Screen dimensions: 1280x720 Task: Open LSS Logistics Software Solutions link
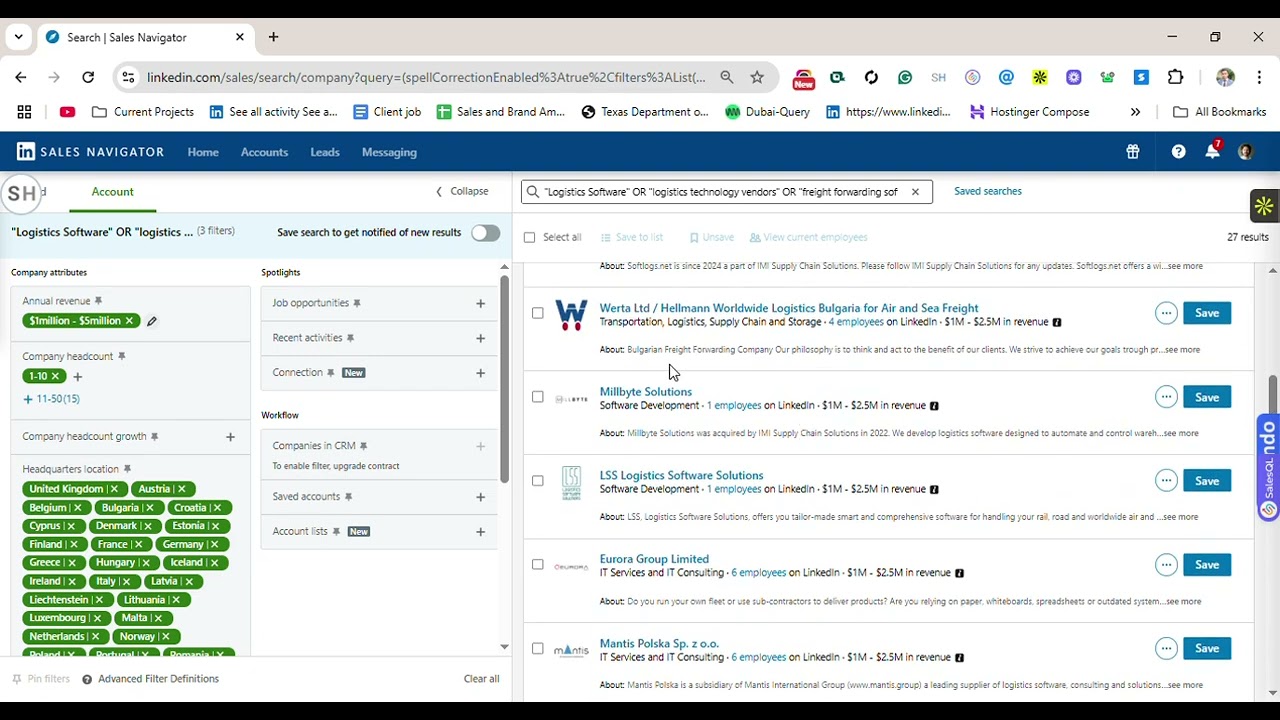[681, 476]
